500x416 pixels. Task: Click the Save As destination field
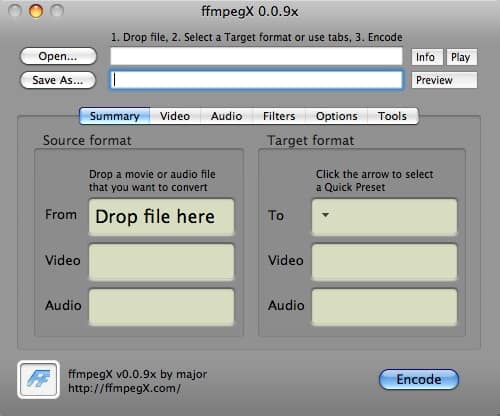[x=256, y=79]
